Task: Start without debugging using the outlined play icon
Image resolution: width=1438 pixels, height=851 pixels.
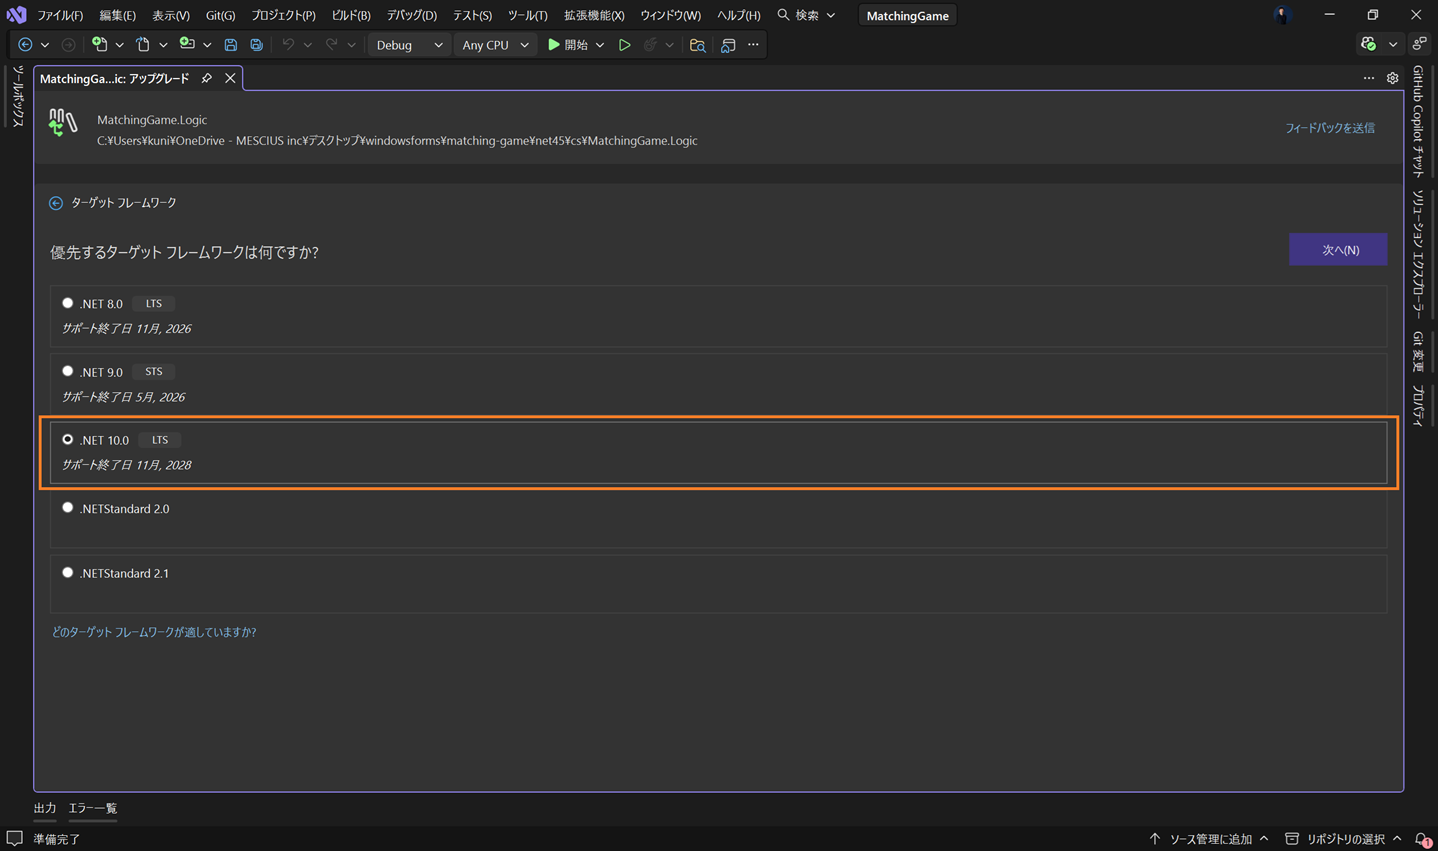Action: [x=624, y=45]
